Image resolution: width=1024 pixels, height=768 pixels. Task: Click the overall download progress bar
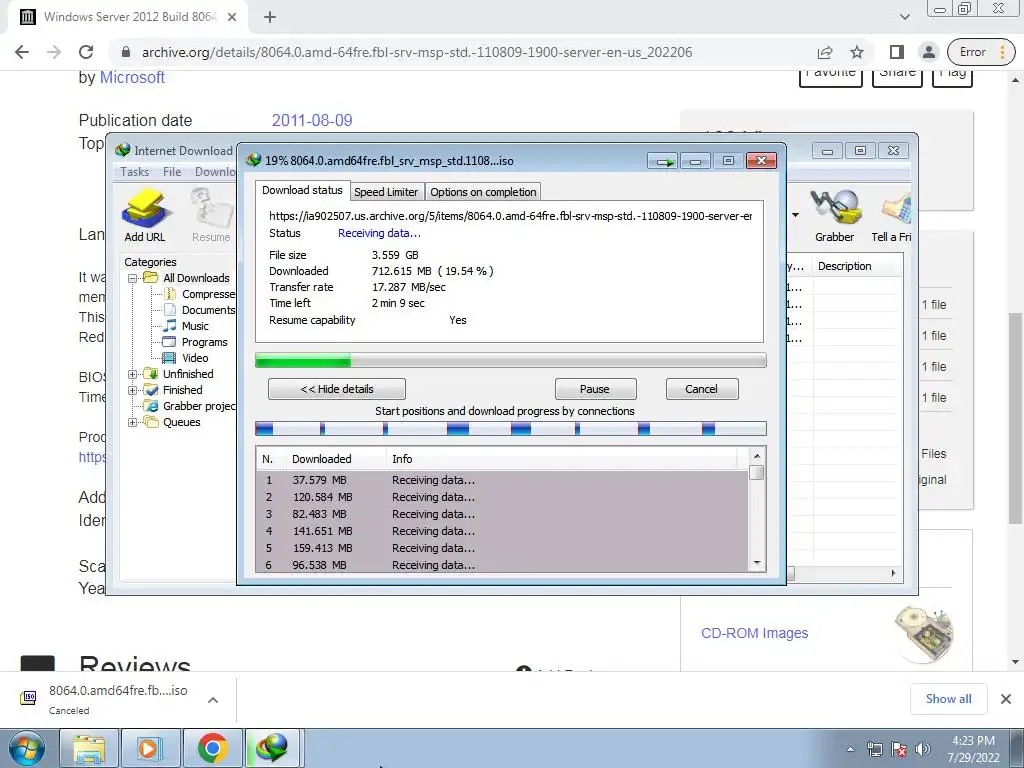point(510,360)
